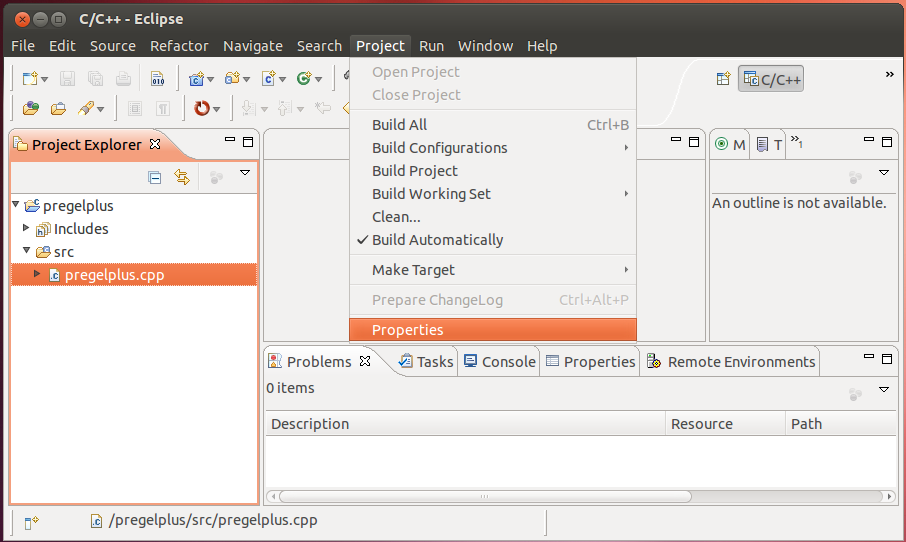The height and width of the screenshot is (542, 906).
Task: Expand the pregelplus.cpp tree node
Action: [x=37, y=273]
